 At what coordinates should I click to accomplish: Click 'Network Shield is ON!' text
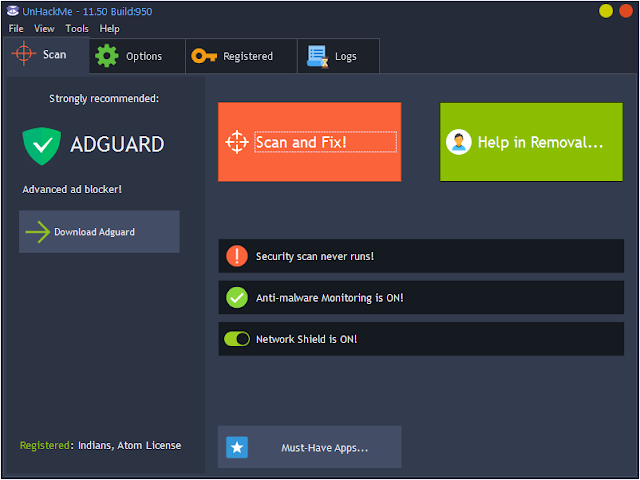(x=307, y=339)
